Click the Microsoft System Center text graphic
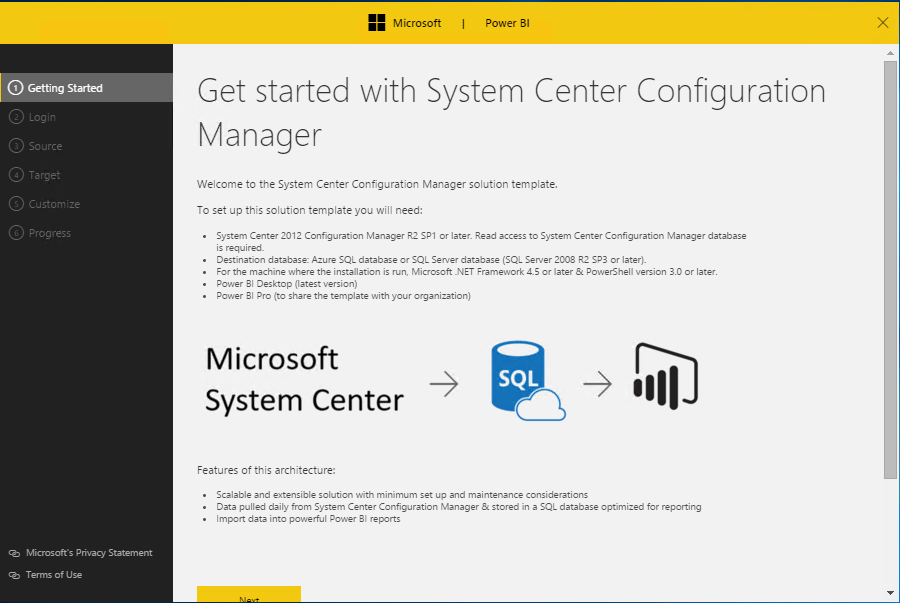Screen dimensions: 900x603 click(x=304, y=380)
